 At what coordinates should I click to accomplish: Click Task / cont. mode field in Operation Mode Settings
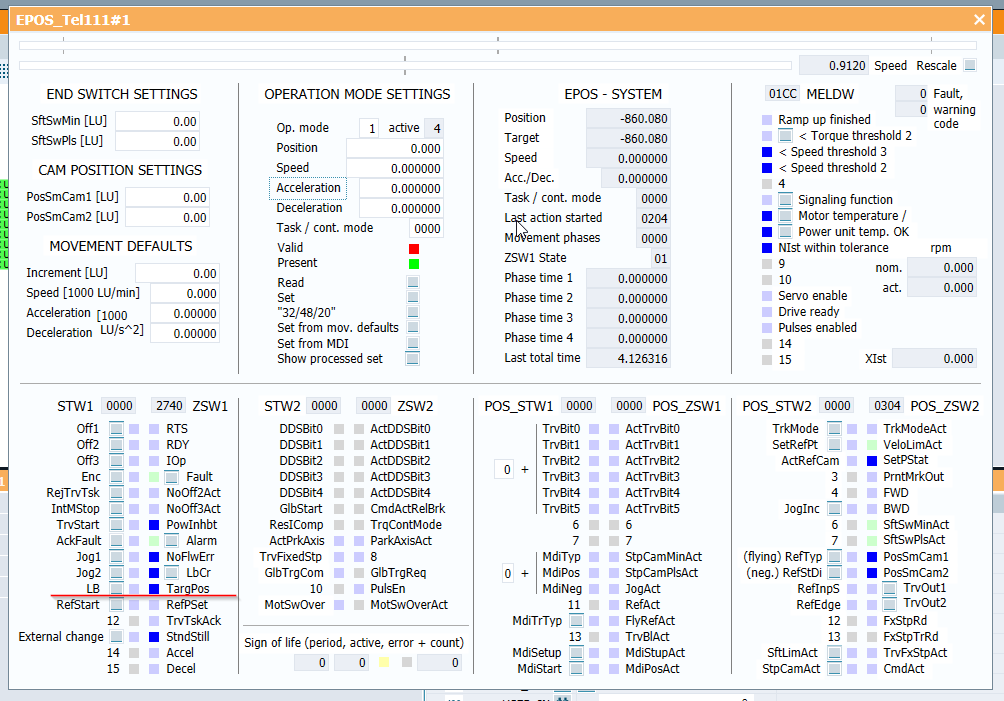click(x=426, y=229)
